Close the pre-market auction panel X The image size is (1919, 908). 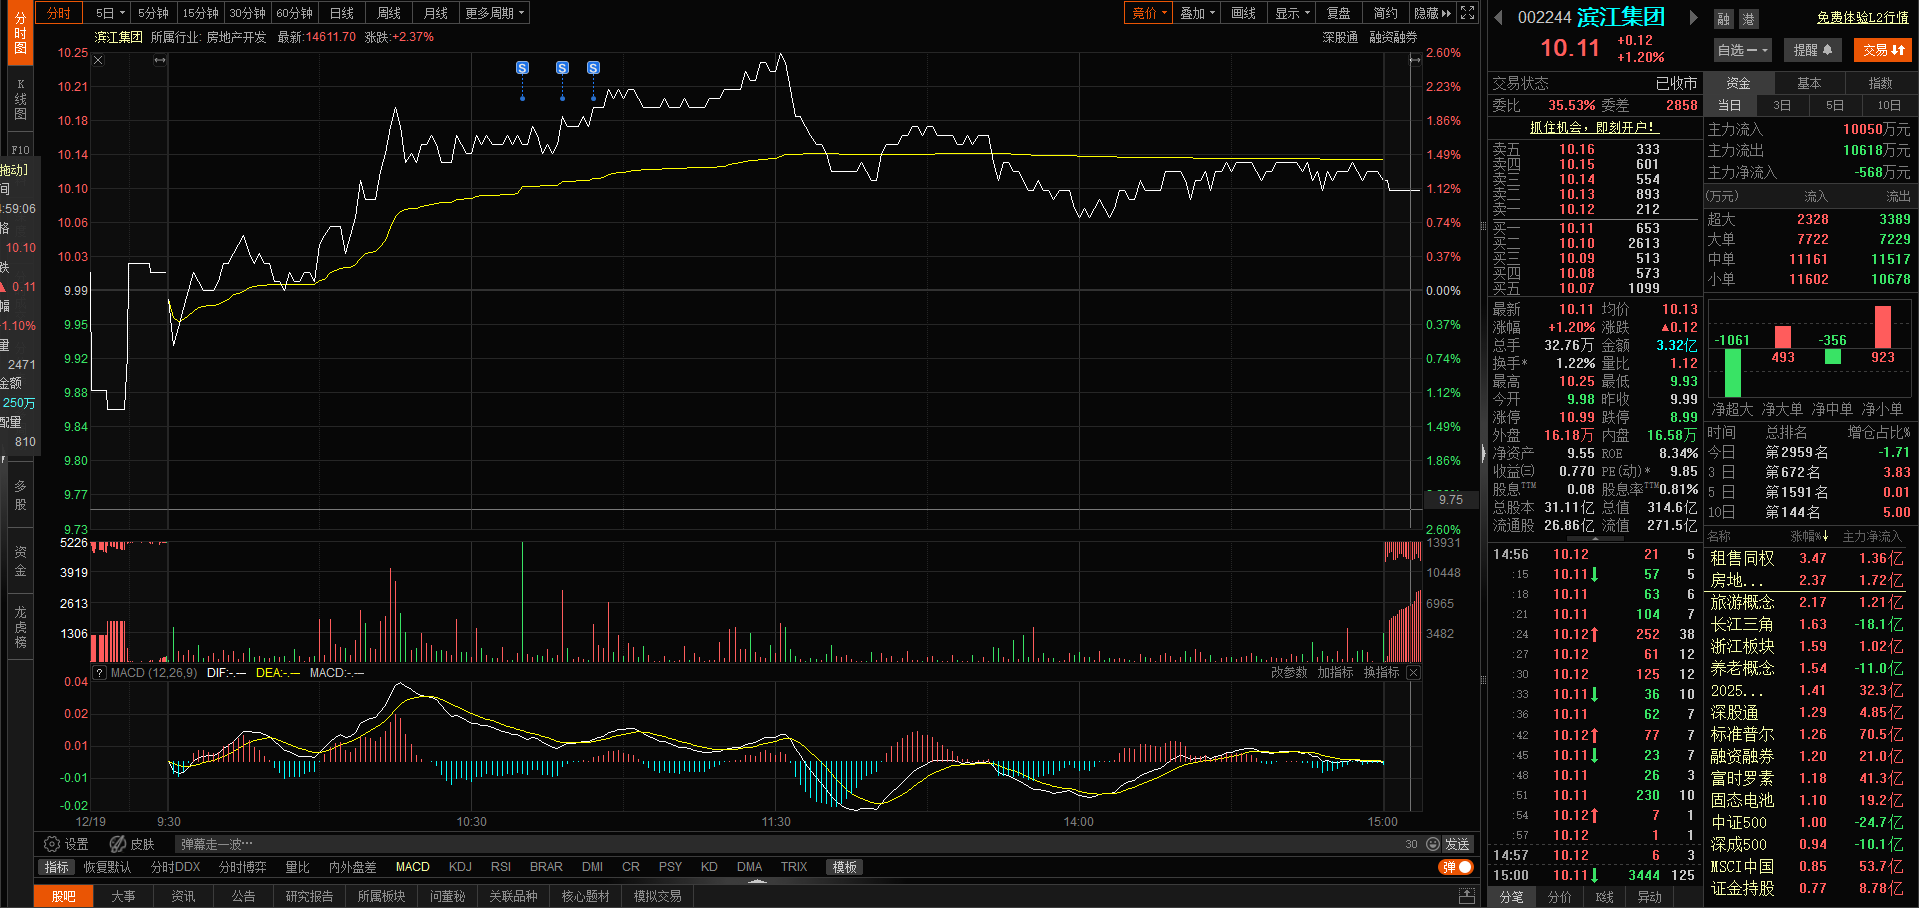coord(98,60)
